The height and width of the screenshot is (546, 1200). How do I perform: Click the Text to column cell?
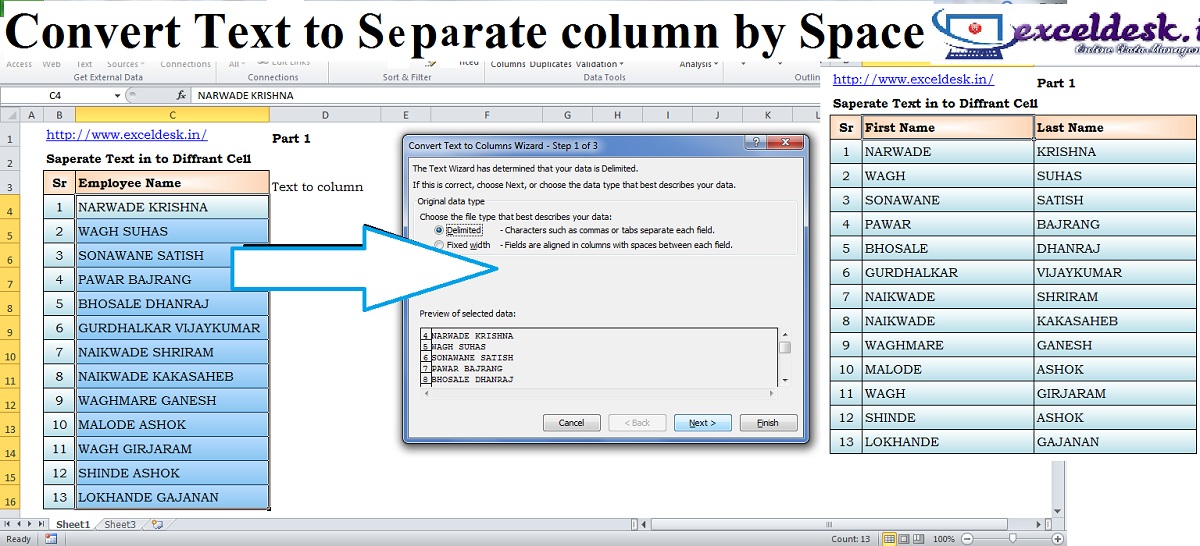point(317,187)
